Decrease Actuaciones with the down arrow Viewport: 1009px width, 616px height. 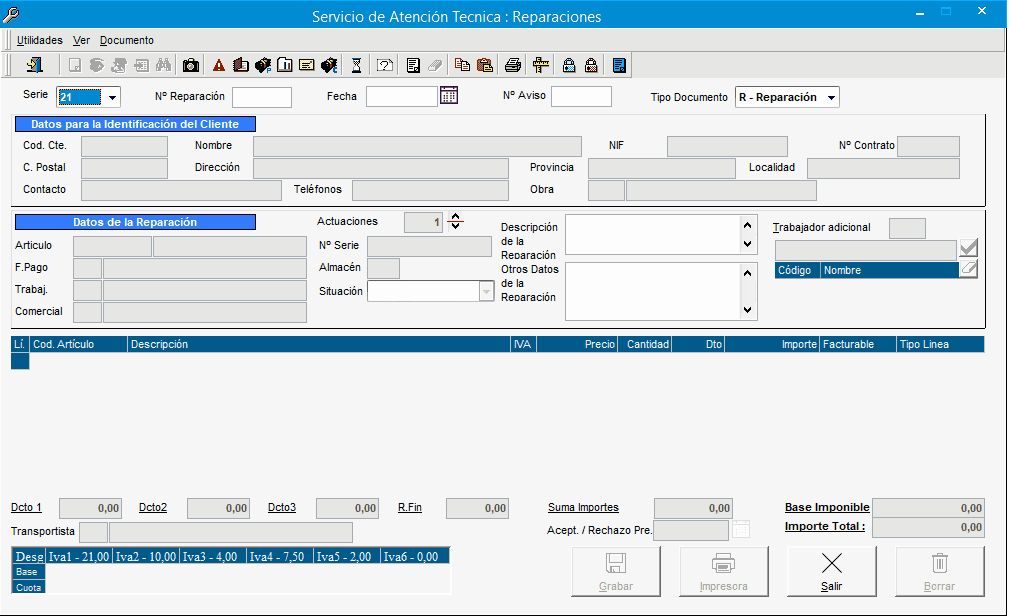[456, 226]
